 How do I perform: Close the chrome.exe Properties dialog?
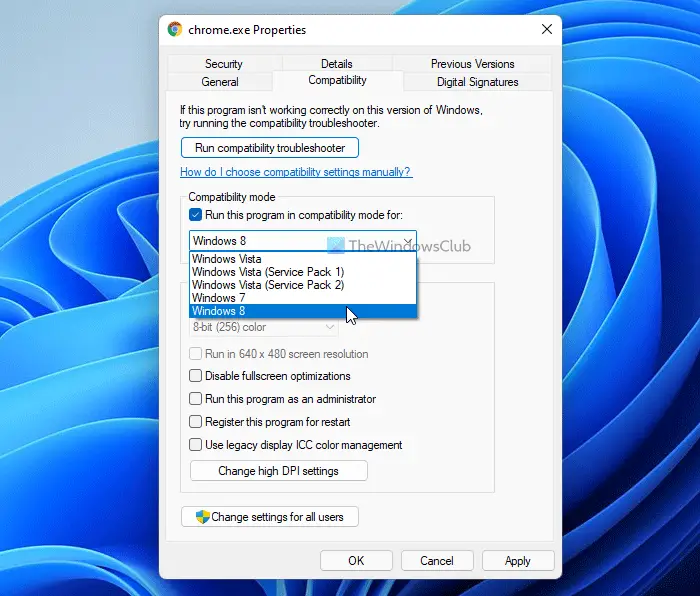pos(546,29)
